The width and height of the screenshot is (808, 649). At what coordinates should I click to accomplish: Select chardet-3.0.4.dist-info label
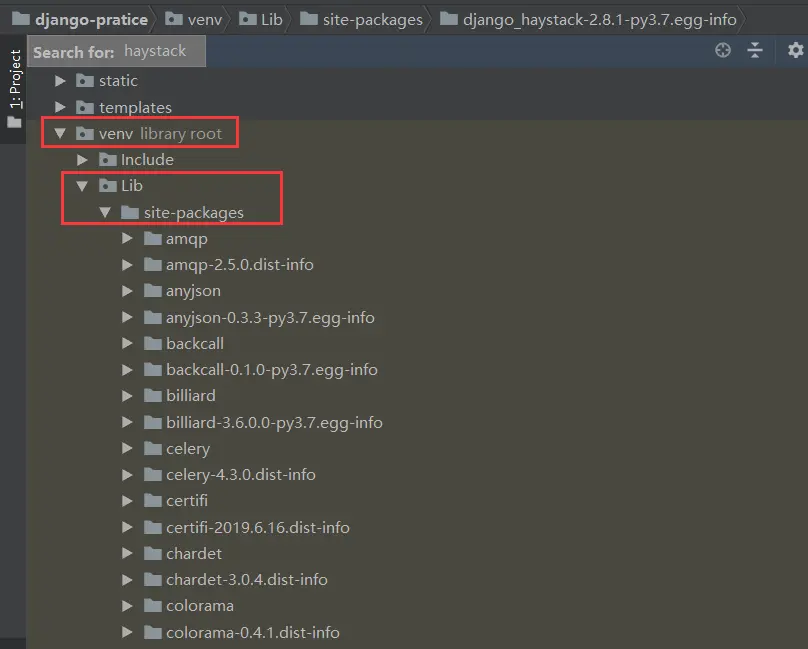click(x=247, y=580)
